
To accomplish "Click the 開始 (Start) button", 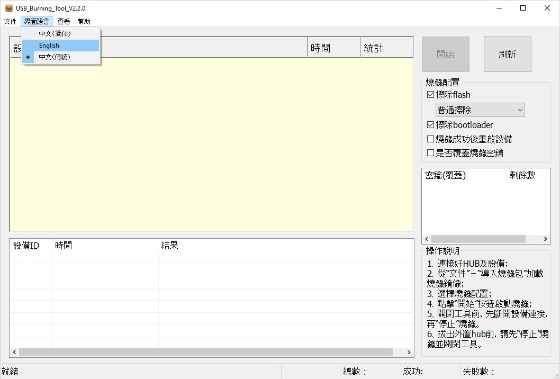I will pos(445,54).
